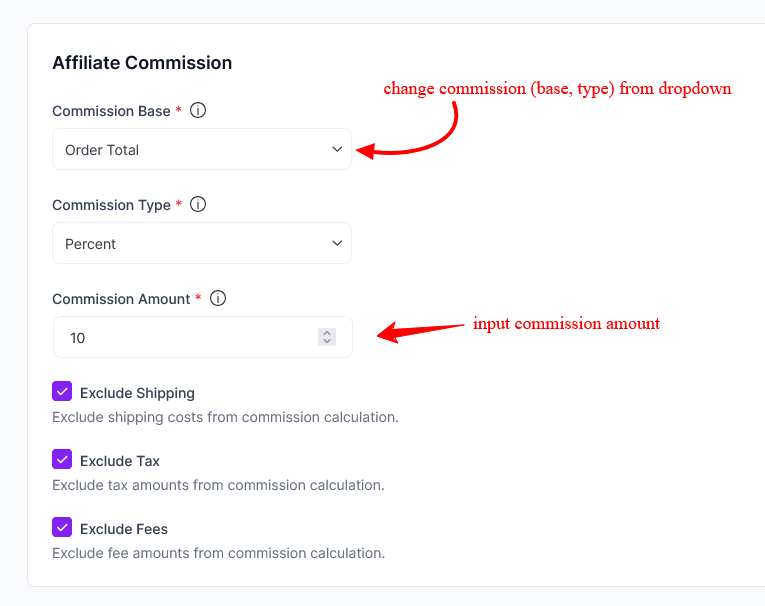Screen dimensions: 765x606
Task: Click the chevron arrow in Percent dropdown
Action: (336, 244)
